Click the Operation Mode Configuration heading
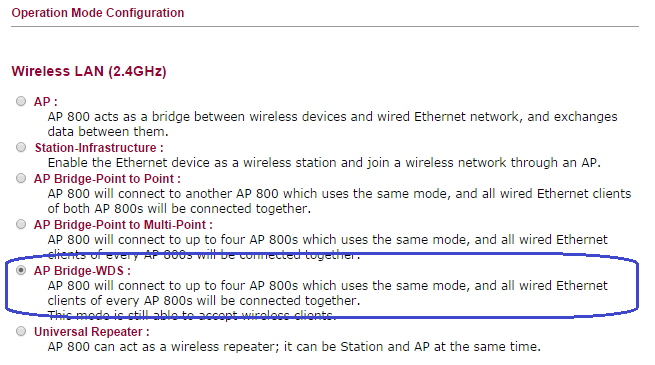 [x=98, y=13]
